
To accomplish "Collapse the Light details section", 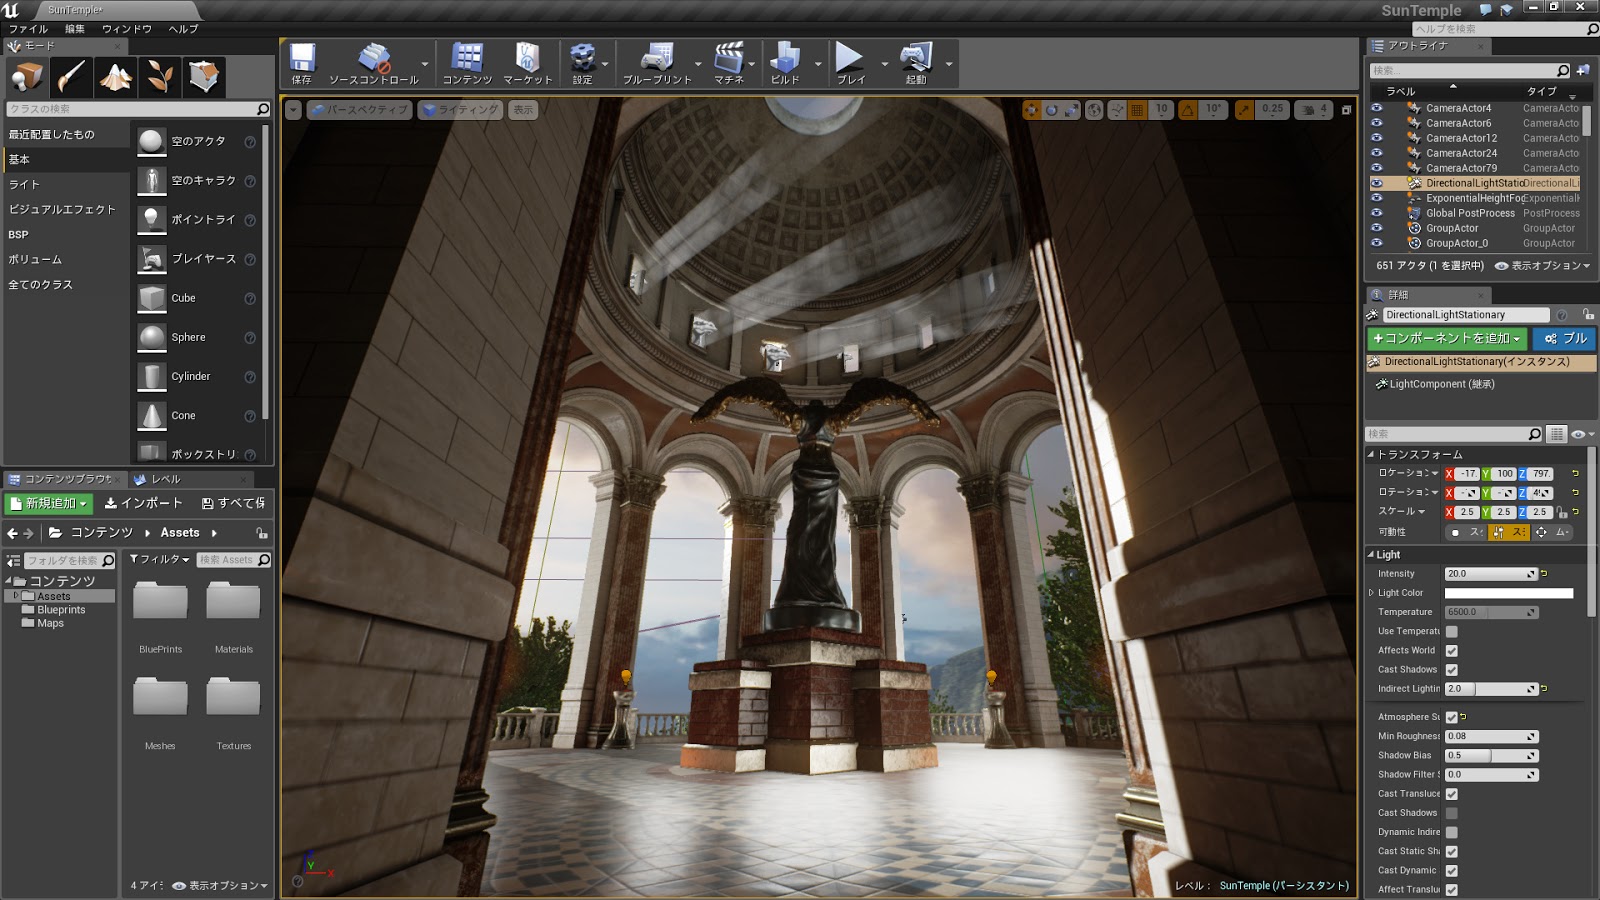I will (1371, 555).
